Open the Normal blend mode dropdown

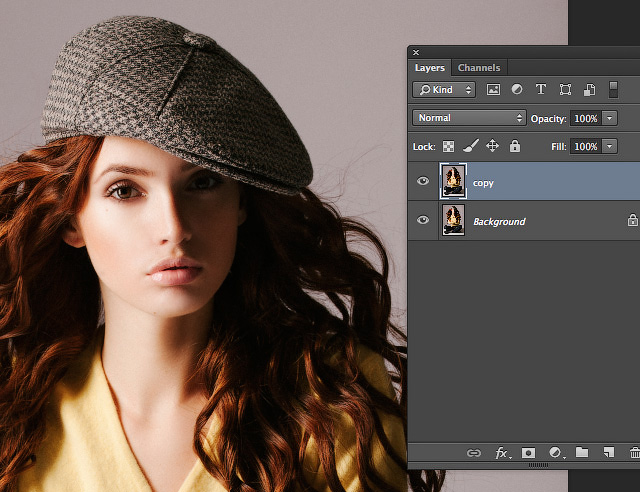pyautogui.click(x=469, y=118)
